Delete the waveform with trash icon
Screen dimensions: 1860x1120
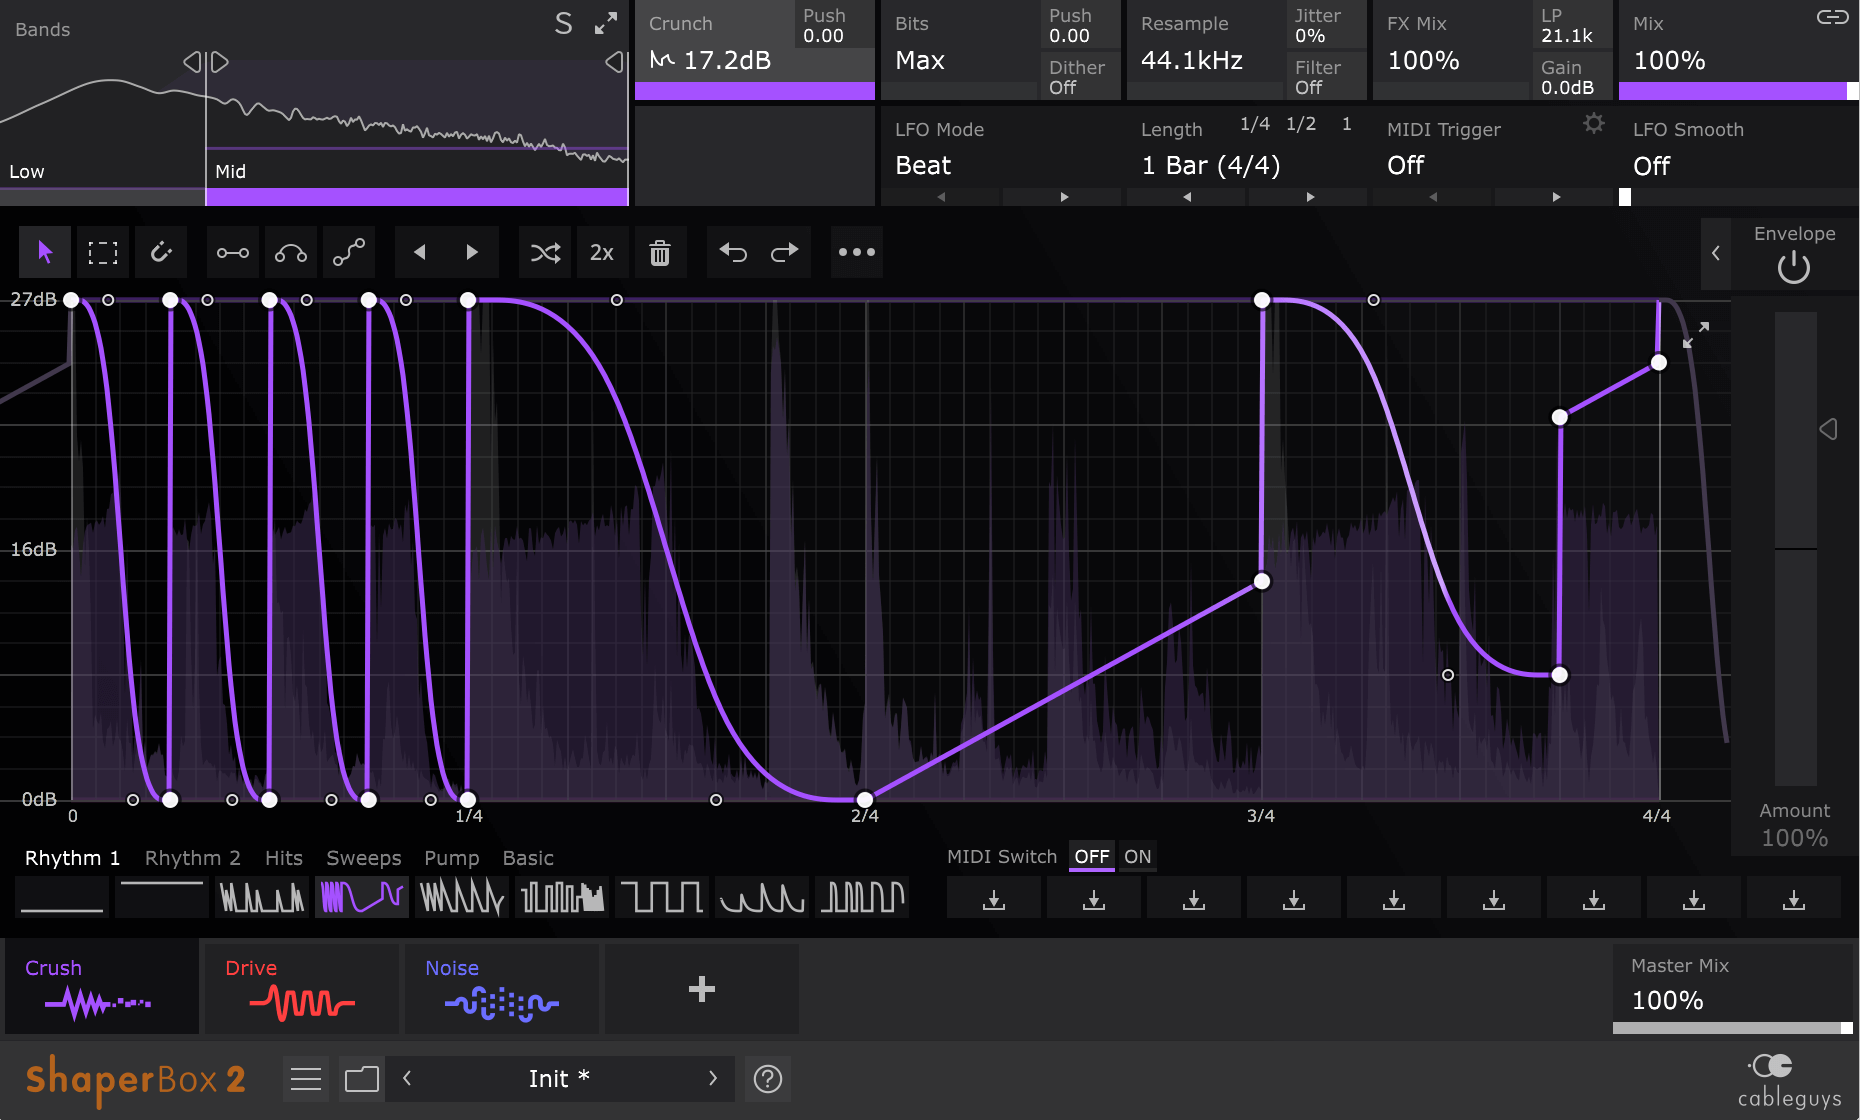coord(660,252)
